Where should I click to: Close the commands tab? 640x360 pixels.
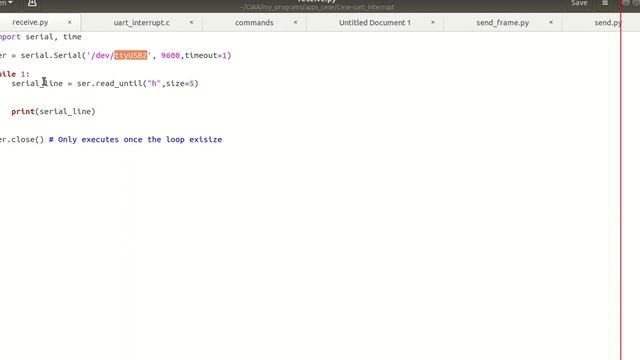coord(296,22)
